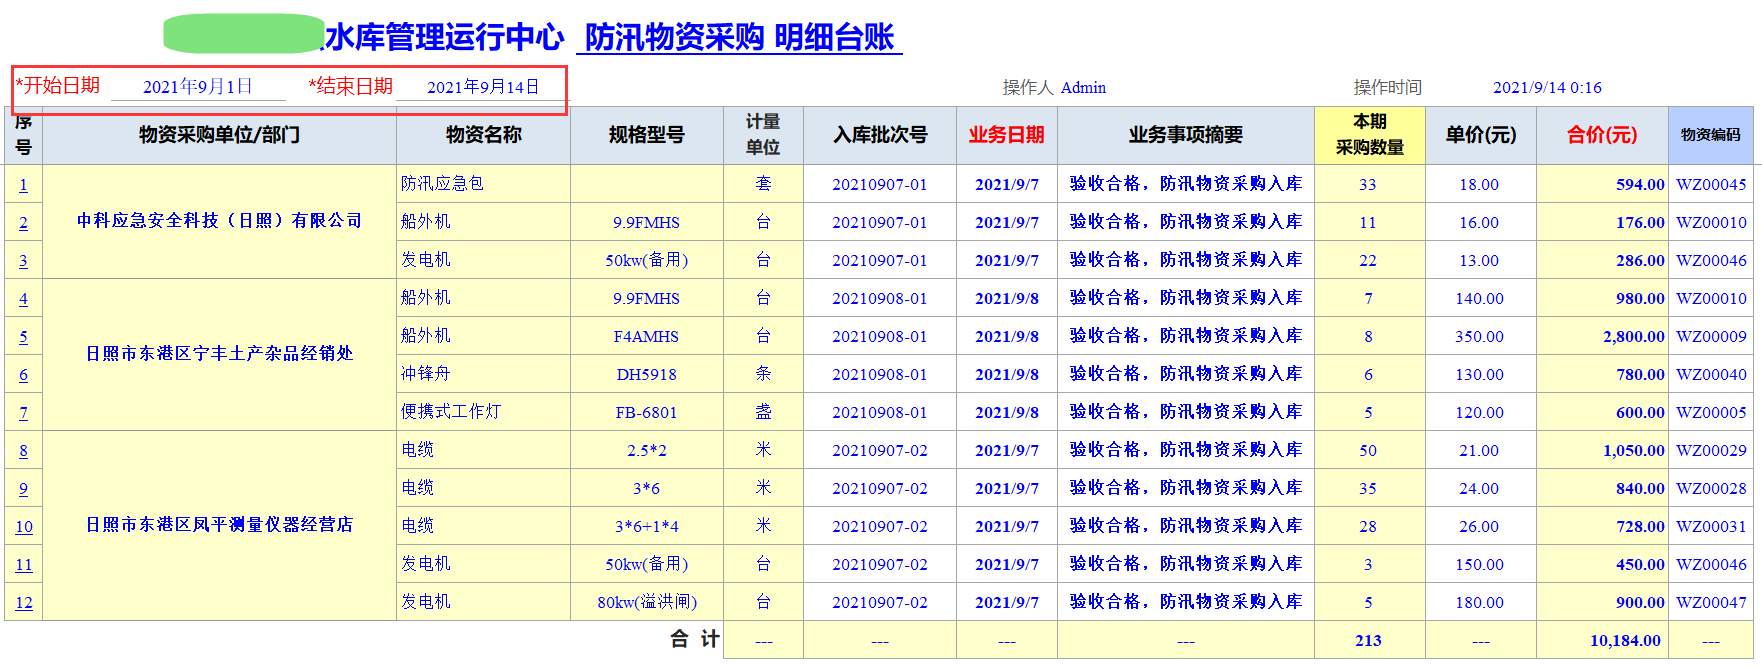Click supplier cell 中科应急安全科技（日照）有限公司
The height and width of the screenshot is (666, 1762).
[219, 221]
